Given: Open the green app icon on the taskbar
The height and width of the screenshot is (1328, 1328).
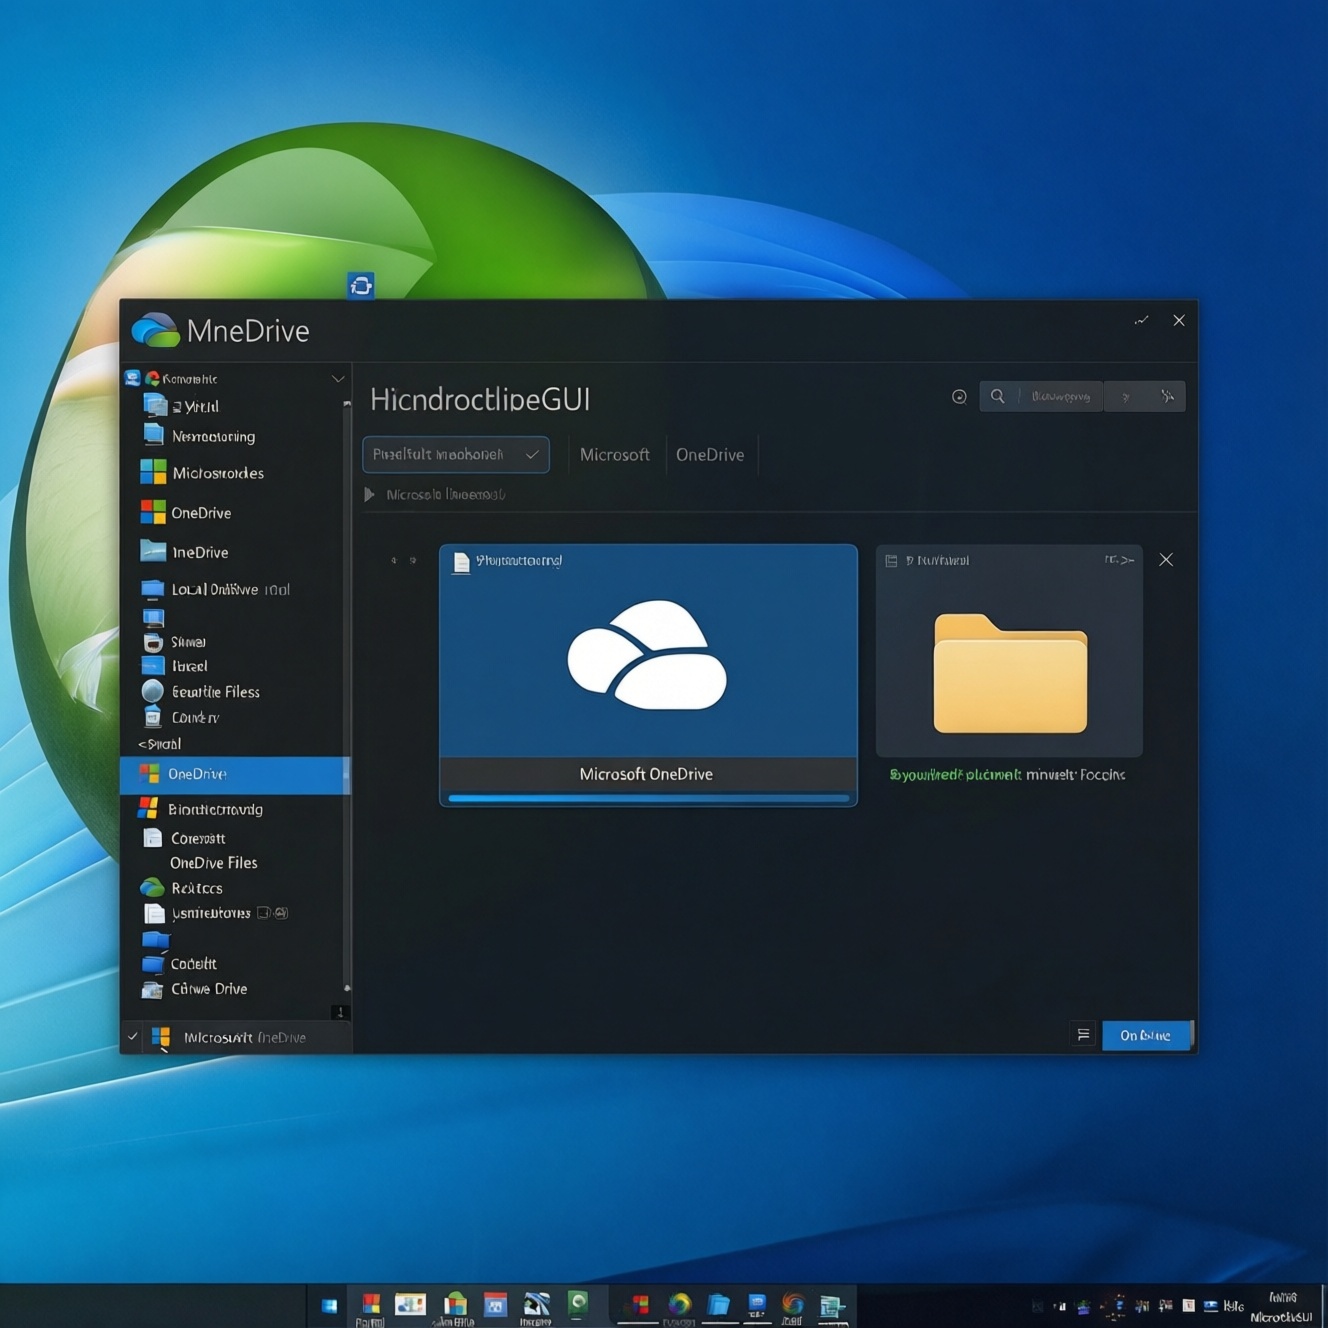Looking at the screenshot, I should [578, 1302].
